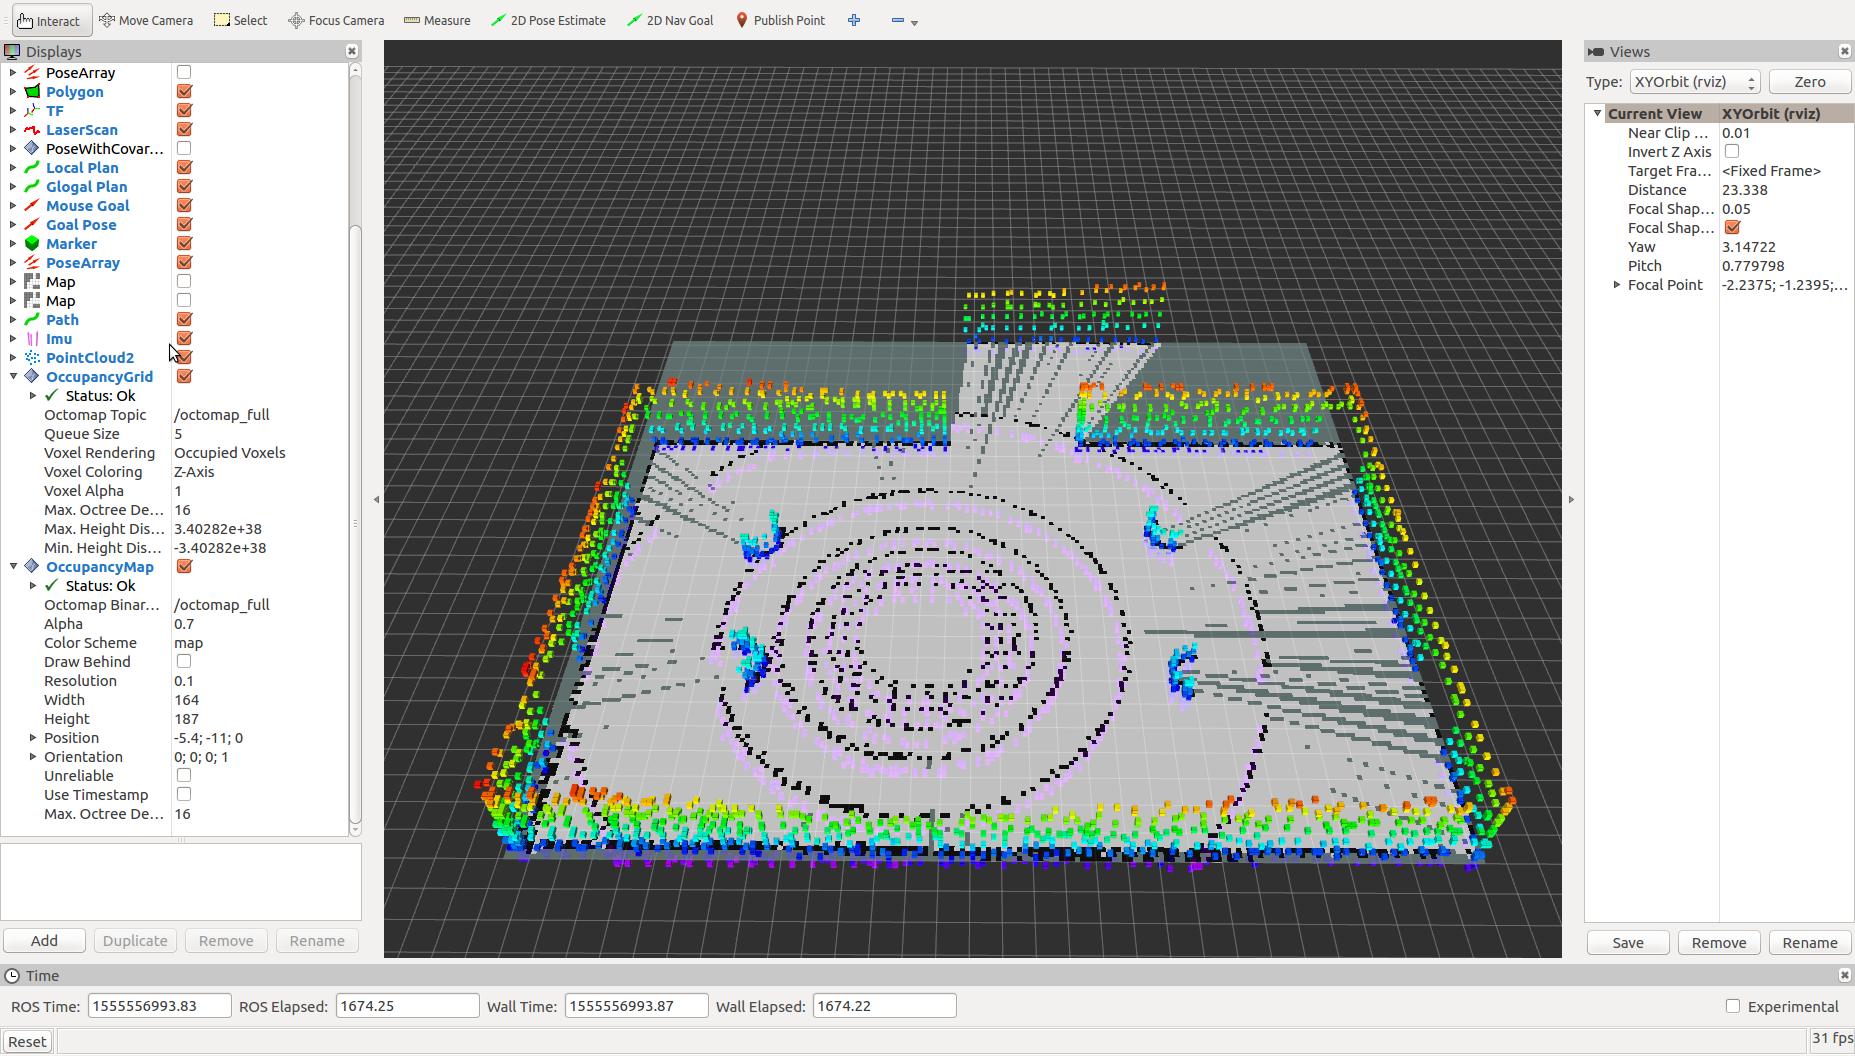The height and width of the screenshot is (1056, 1855).
Task: Click the Marker green cube icon
Action: 32,243
